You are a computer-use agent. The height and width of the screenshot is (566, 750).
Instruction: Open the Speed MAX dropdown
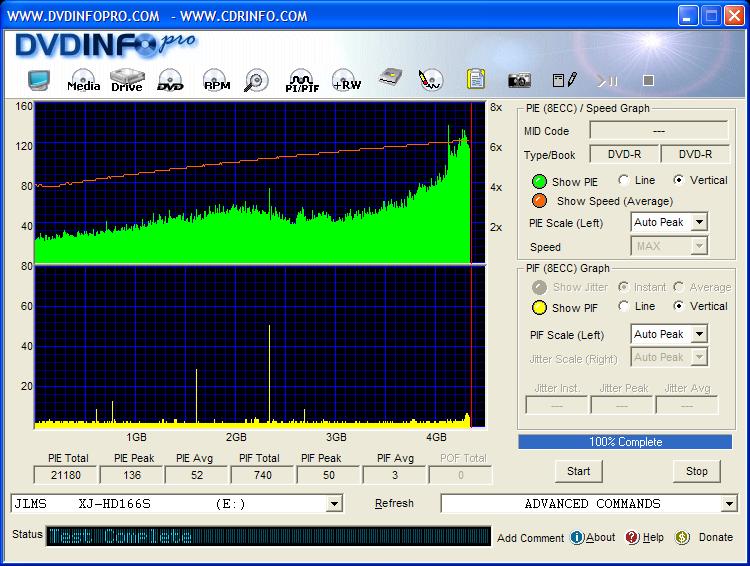point(699,246)
